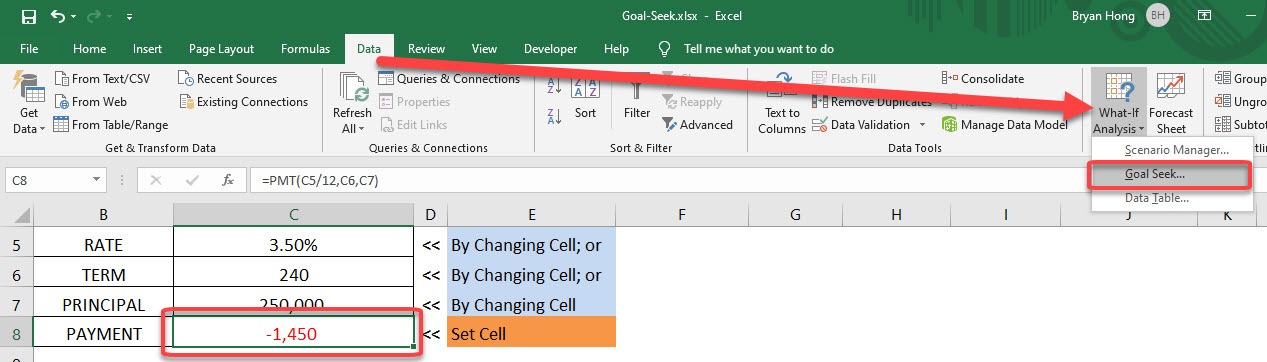1267x362 pixels.
Task: Open Existing Connections
Action: click(x=243, y=102)
